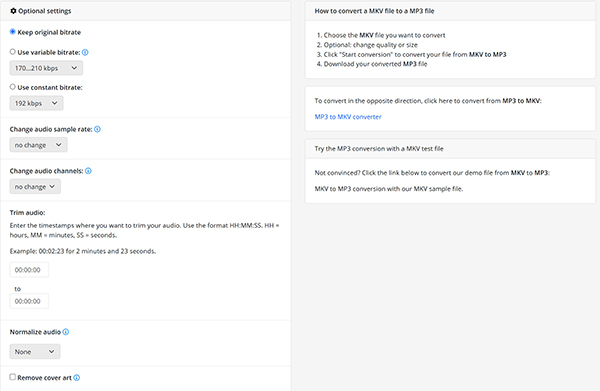
Task: Click step 'Choose the MKV file' text
Action: tap(384, 35)
